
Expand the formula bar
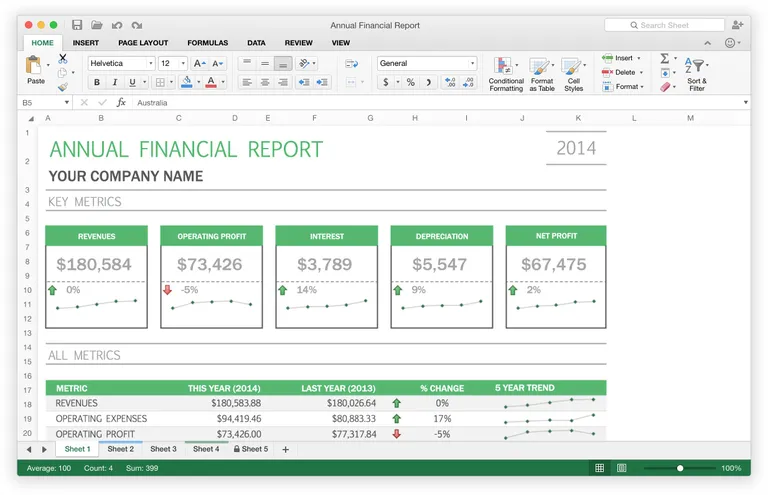745,102
